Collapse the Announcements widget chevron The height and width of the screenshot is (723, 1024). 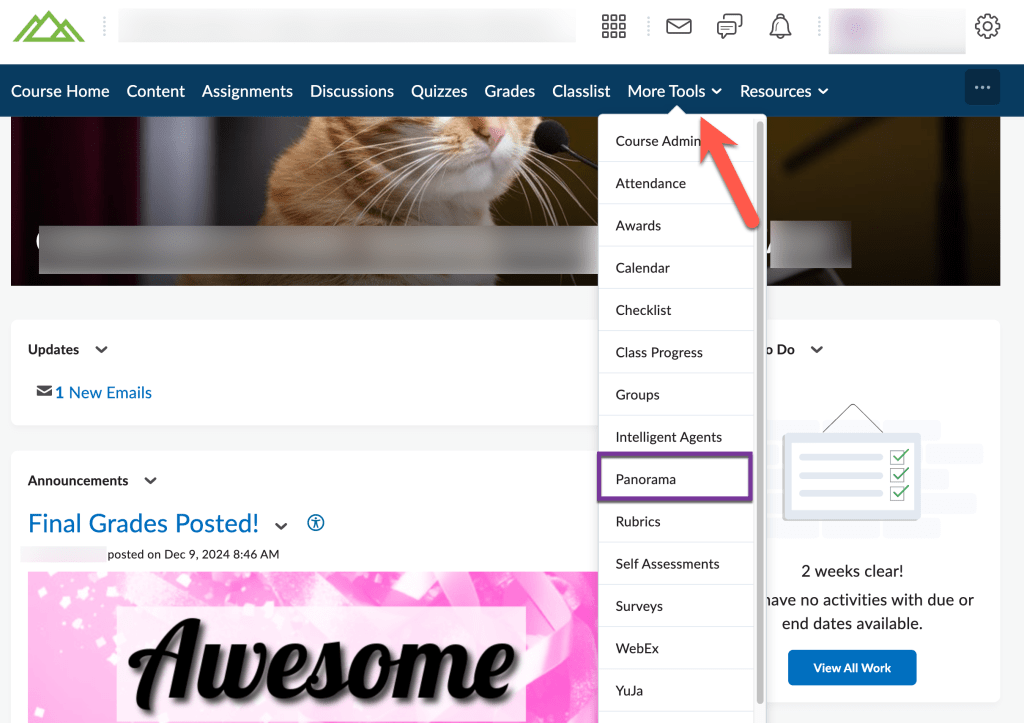(150, 481)
